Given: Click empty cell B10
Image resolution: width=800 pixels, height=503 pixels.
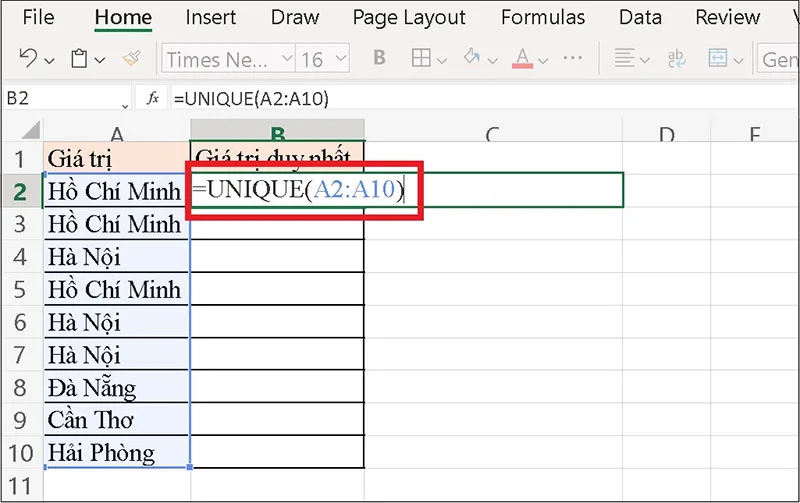Looking at the screenshot, I should pyautogui.click(x=278, y=452).
